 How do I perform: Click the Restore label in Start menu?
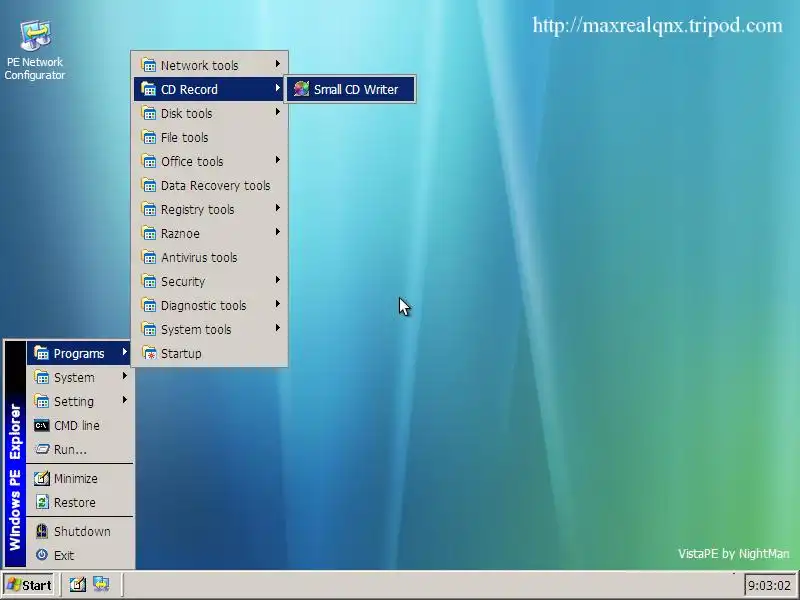click(74, 503)
